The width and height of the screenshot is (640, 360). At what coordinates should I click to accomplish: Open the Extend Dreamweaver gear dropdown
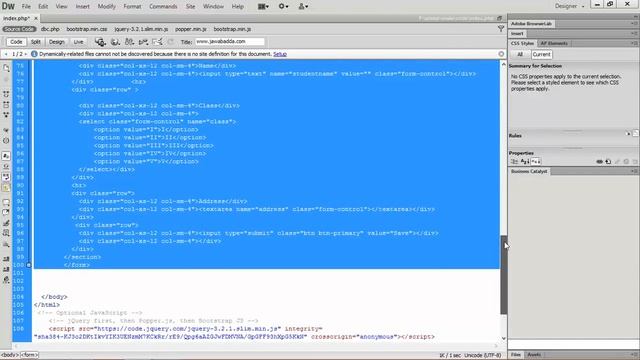pyautogui.click(x=283, y=7)
